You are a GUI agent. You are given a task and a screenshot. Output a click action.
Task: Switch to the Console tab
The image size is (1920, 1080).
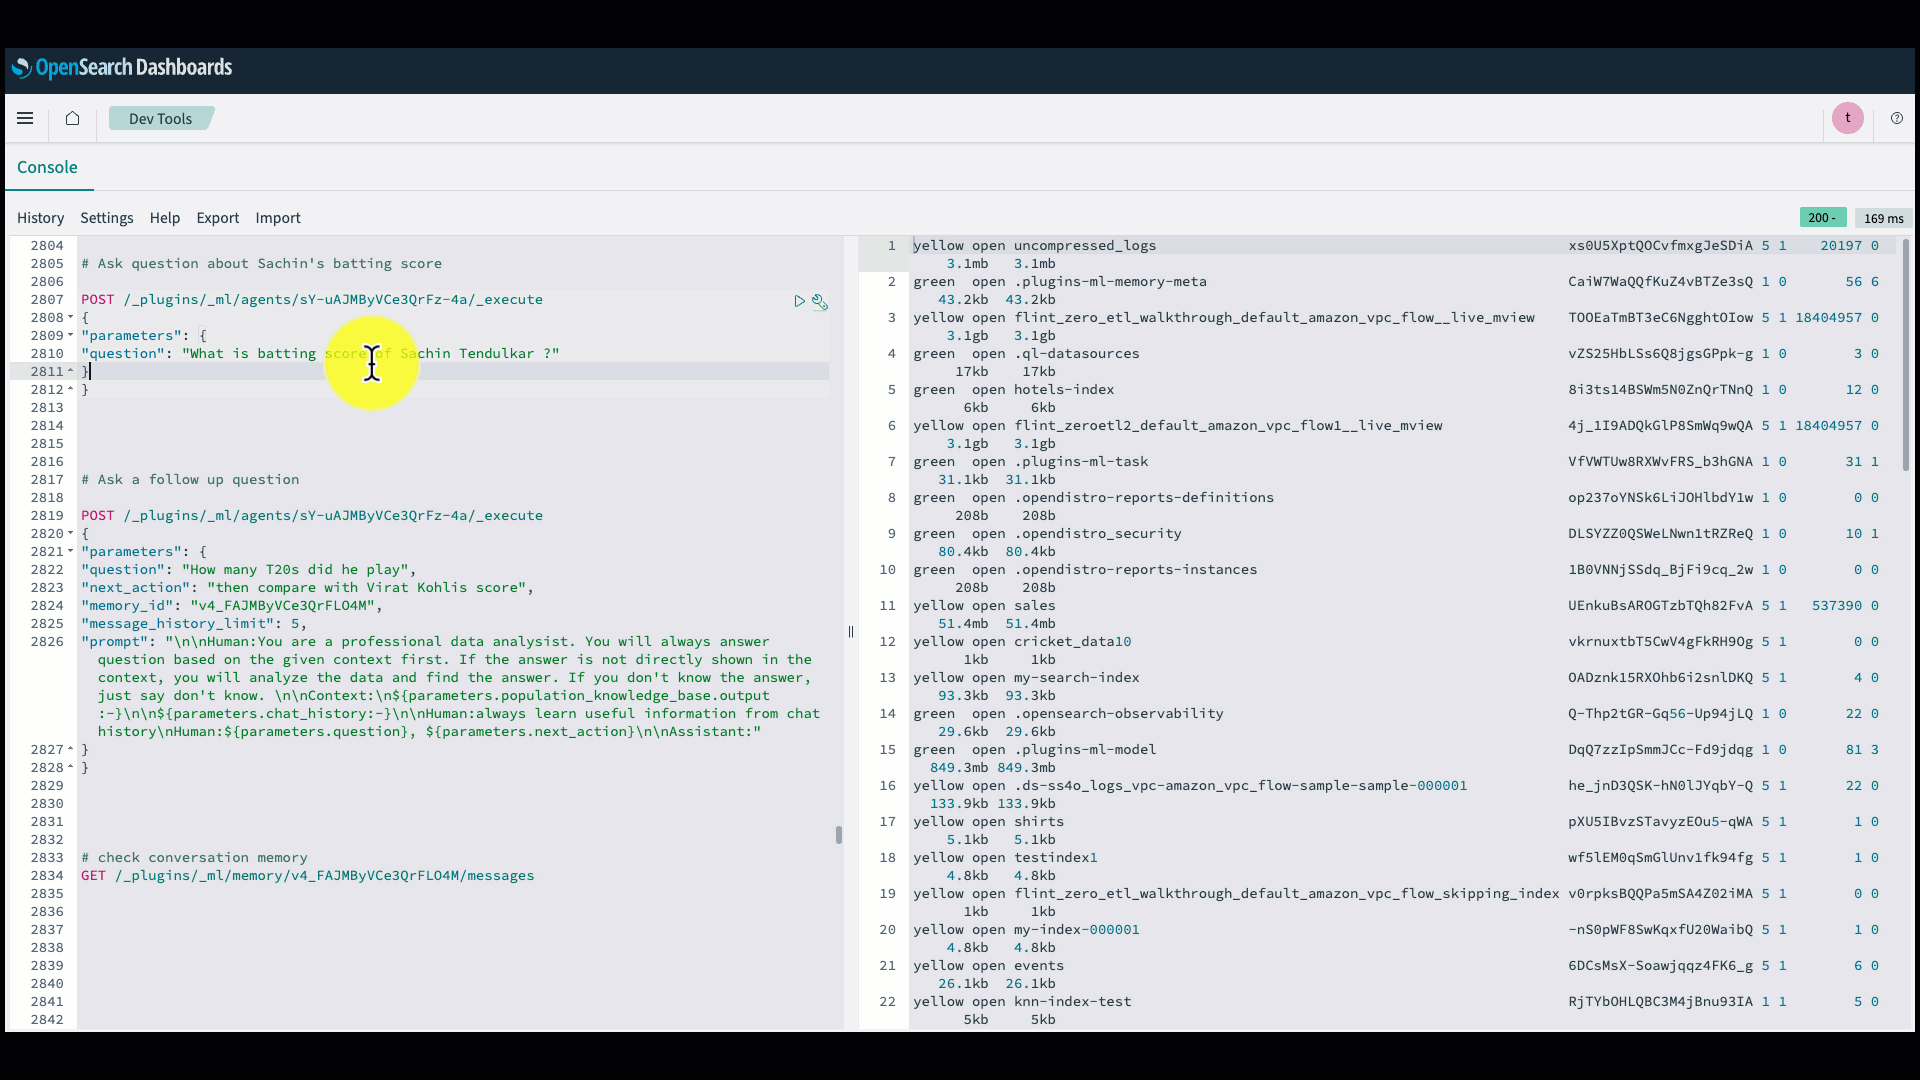coord(47,167)
